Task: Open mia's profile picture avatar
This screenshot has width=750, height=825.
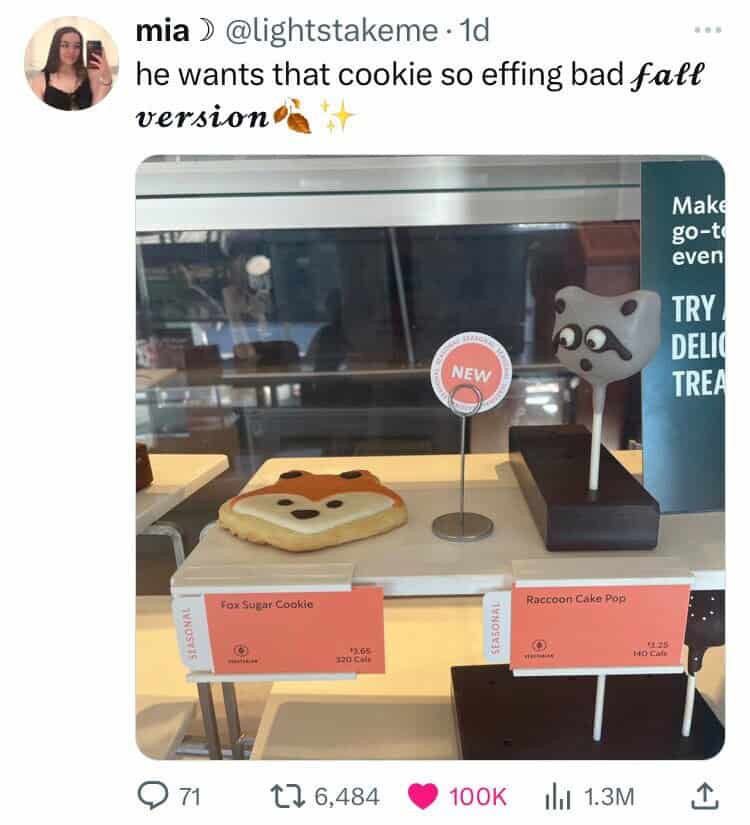Action: click(71, 63)
